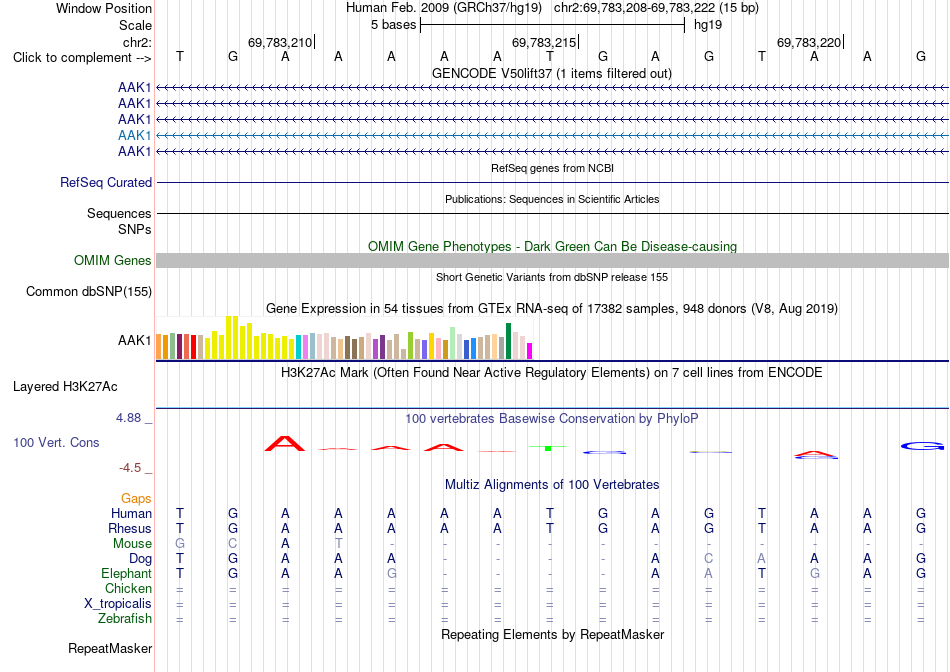This screenshot has width=950, height=672.
Task: Select the "Rhesus" species row label
Action: pyautogui.click(x=130, y=528)
